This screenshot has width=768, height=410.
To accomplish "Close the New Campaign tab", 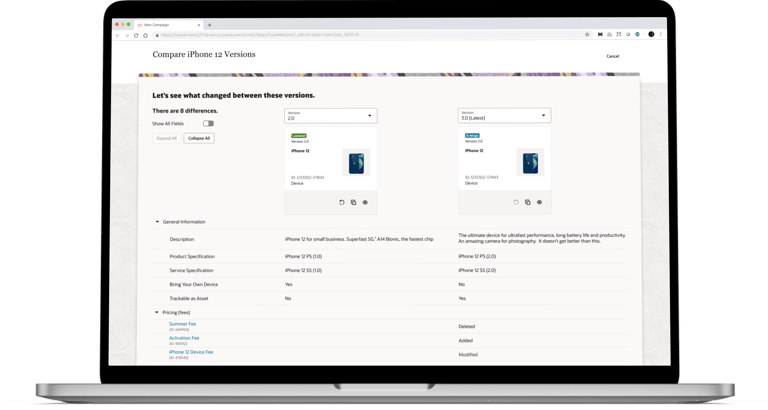I will point(199,25).
